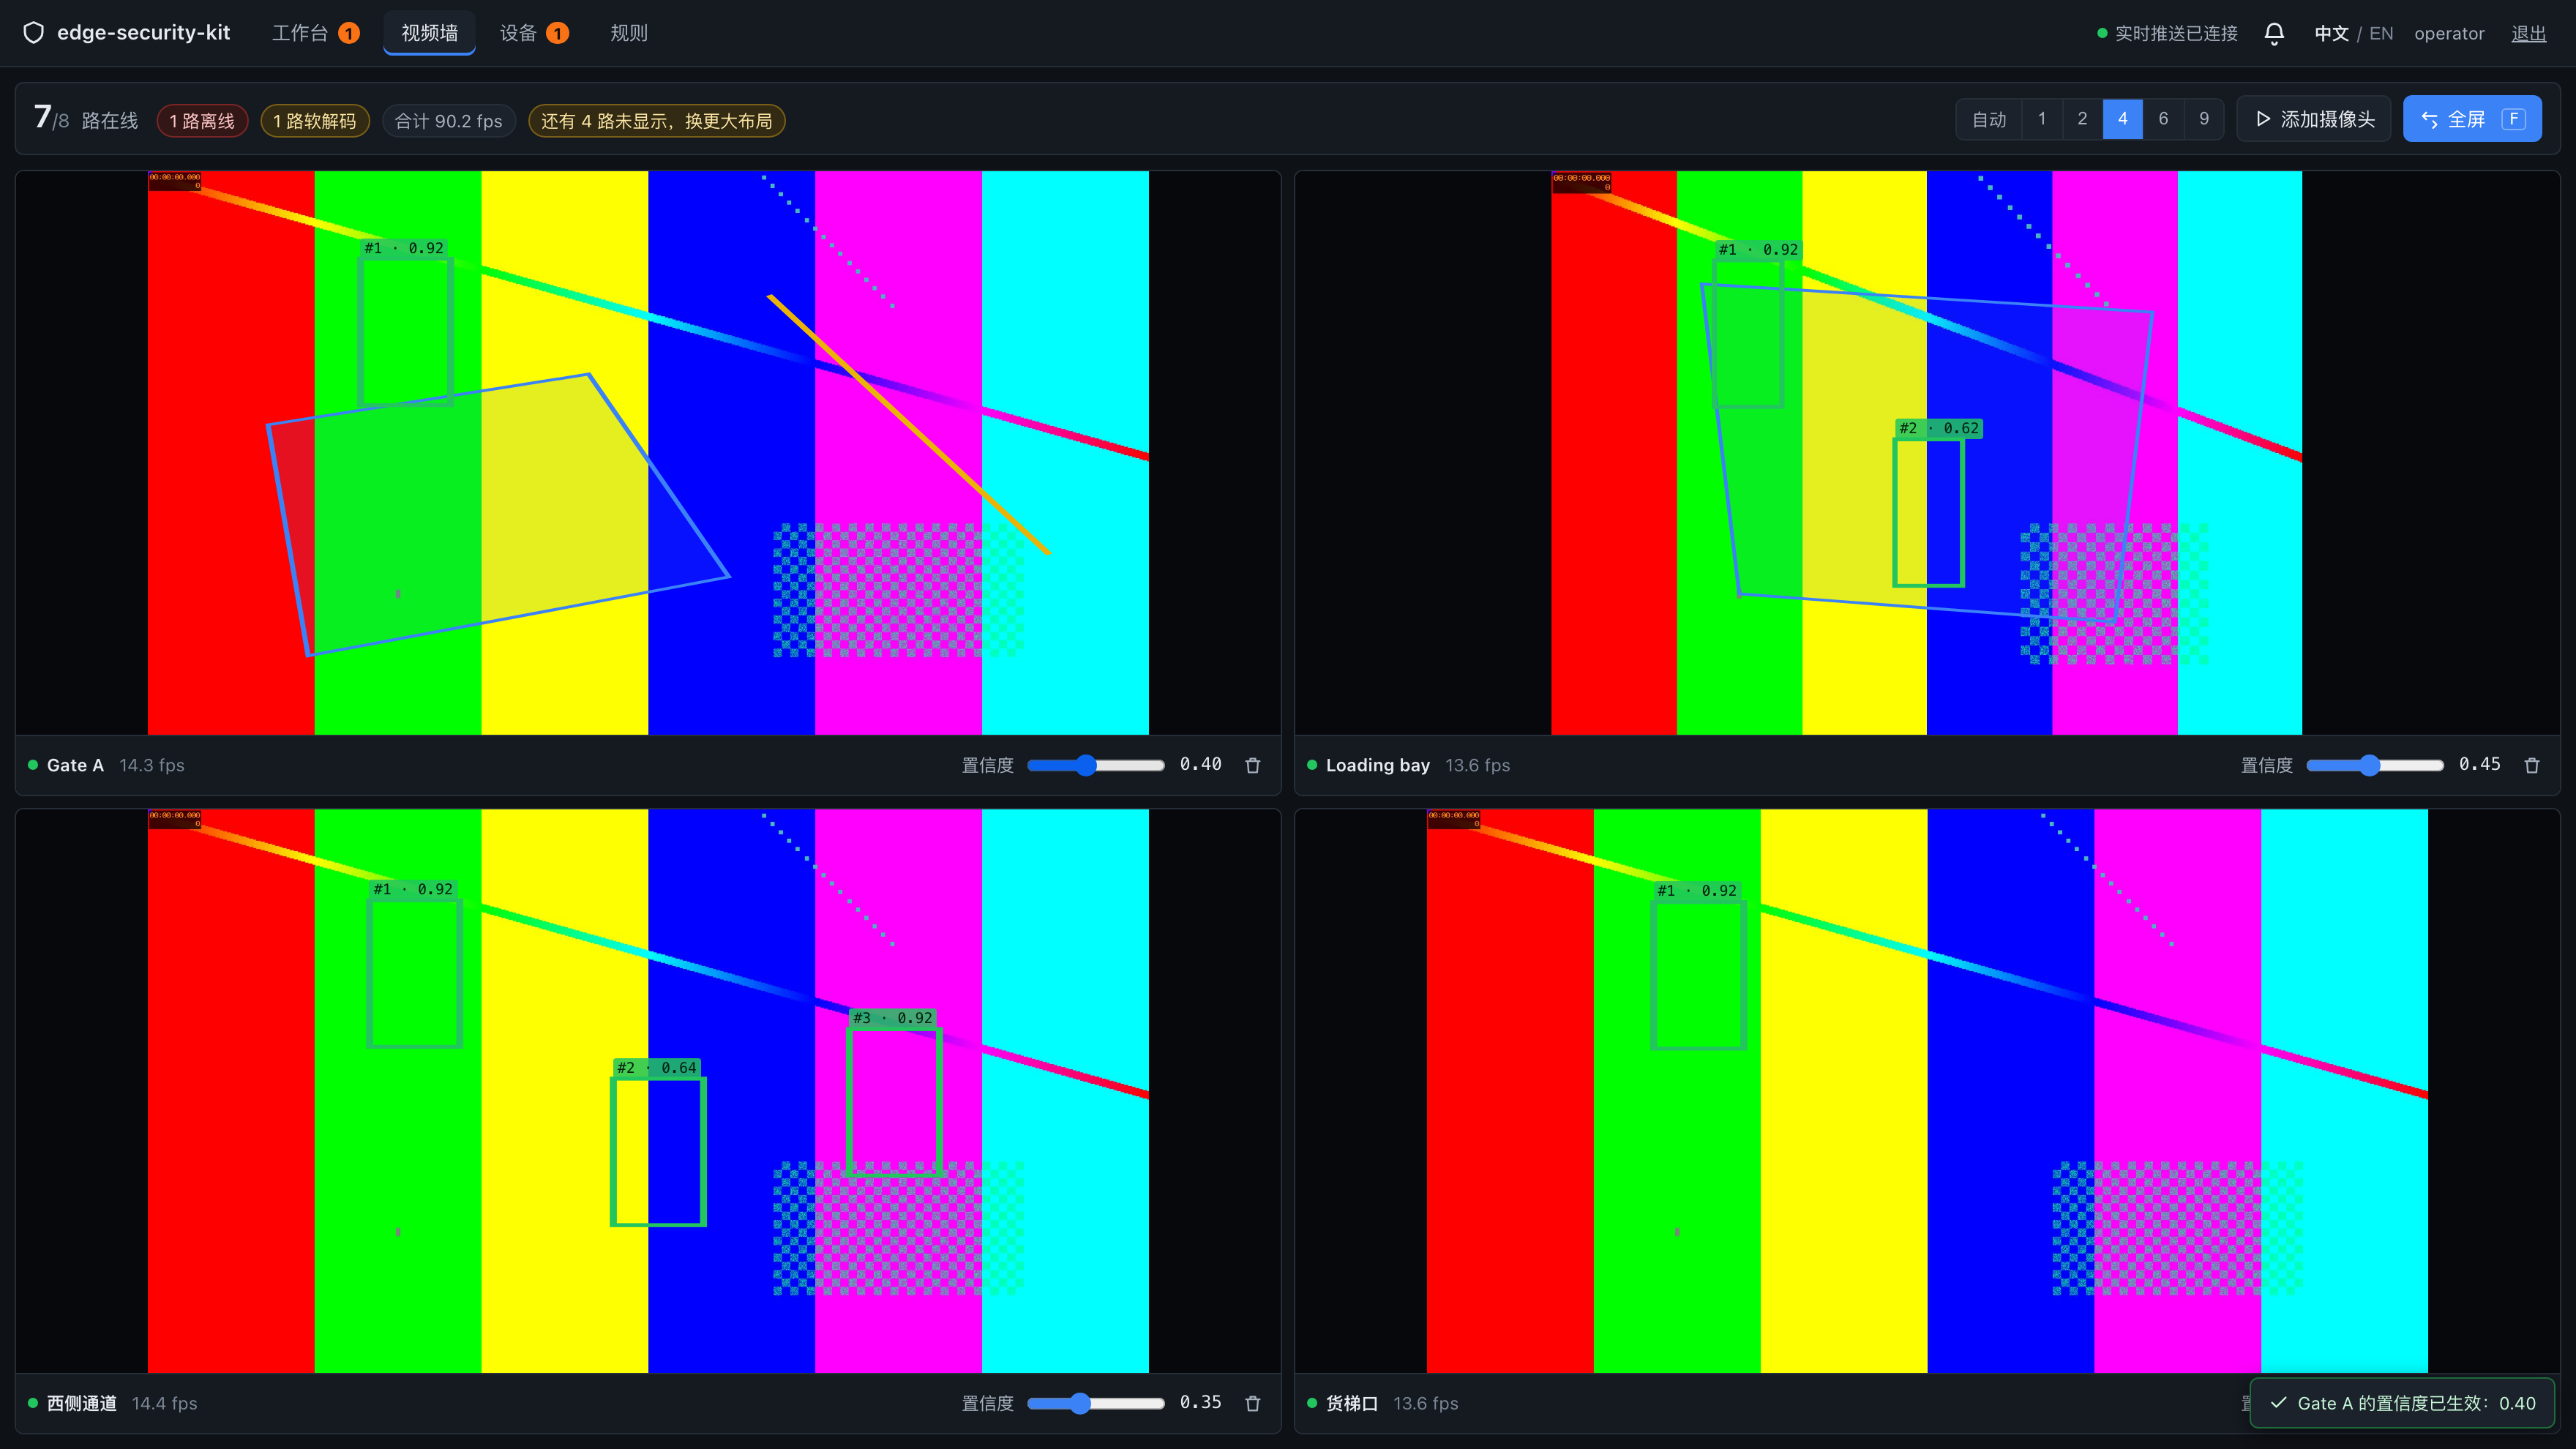Select the 自动 layout option
Image resolution: width=2576 pixels, height=1449 pixels.
pos(1989,119)
